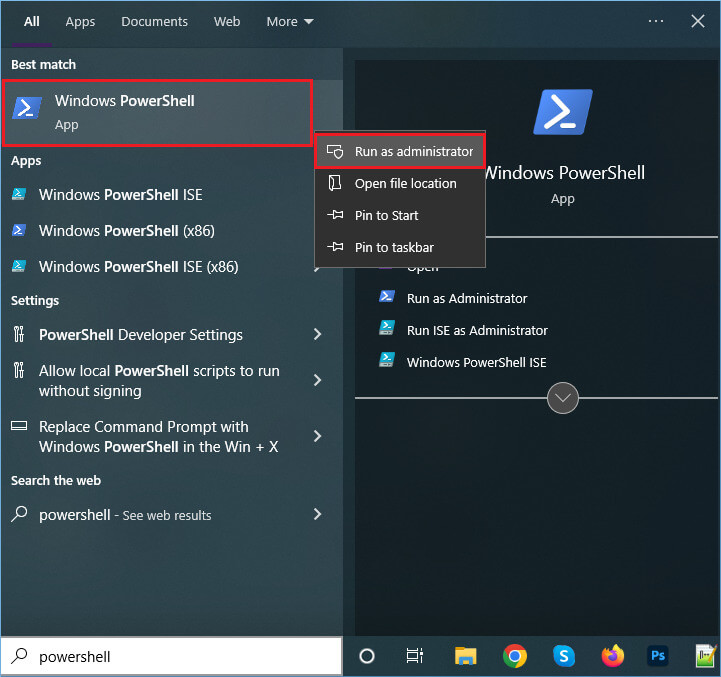The image size is (721, 677).
Task: Select Run as administrator in context menu
Action: point(400,151)
